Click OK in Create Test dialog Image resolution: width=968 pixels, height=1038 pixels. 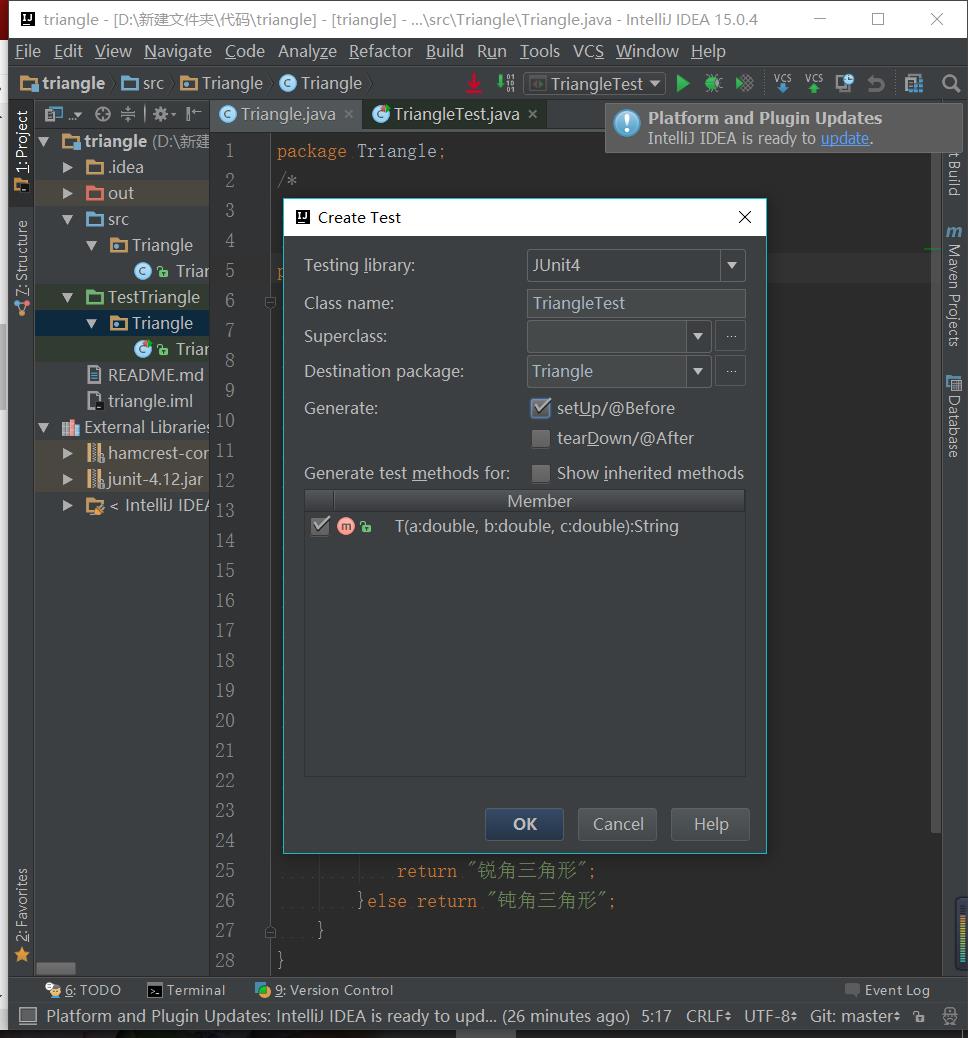(x=524, y=824)
